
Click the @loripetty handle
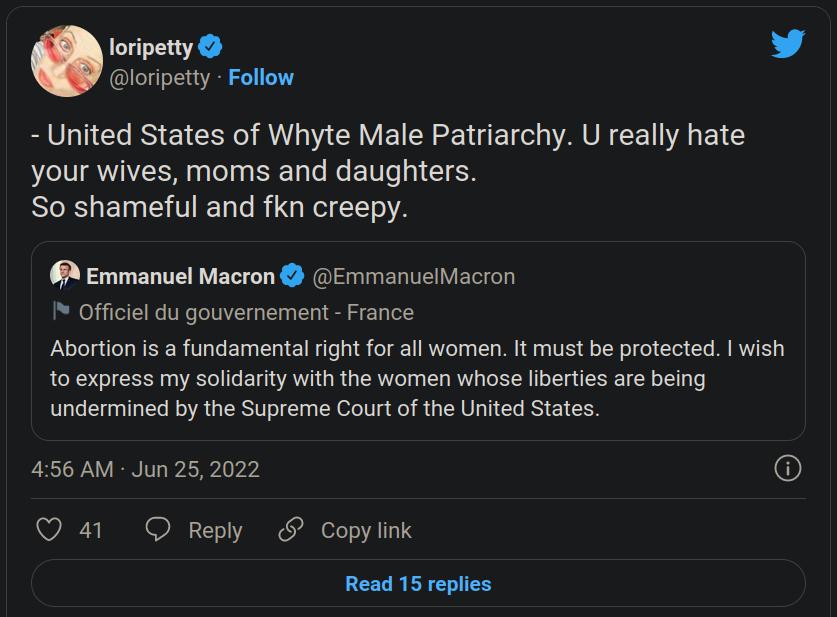[160, 78]
